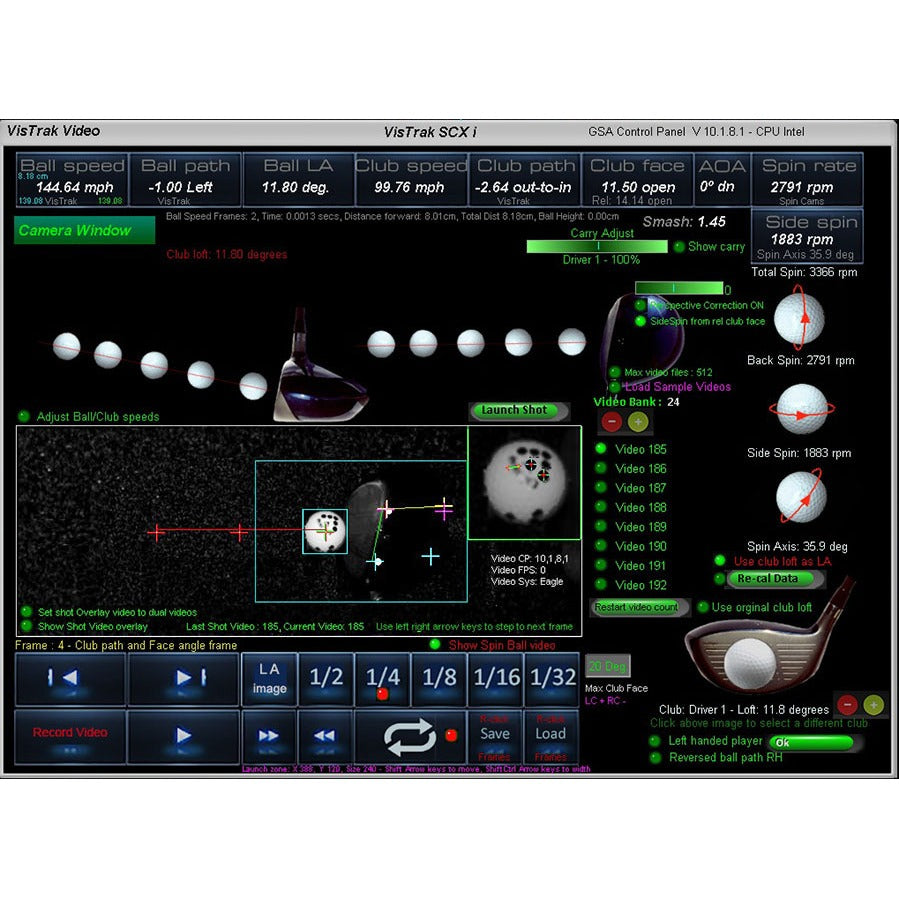Viewport: 899px width, 899px height.
Task: Open the Camera Window
Action: tap(84, 230)
